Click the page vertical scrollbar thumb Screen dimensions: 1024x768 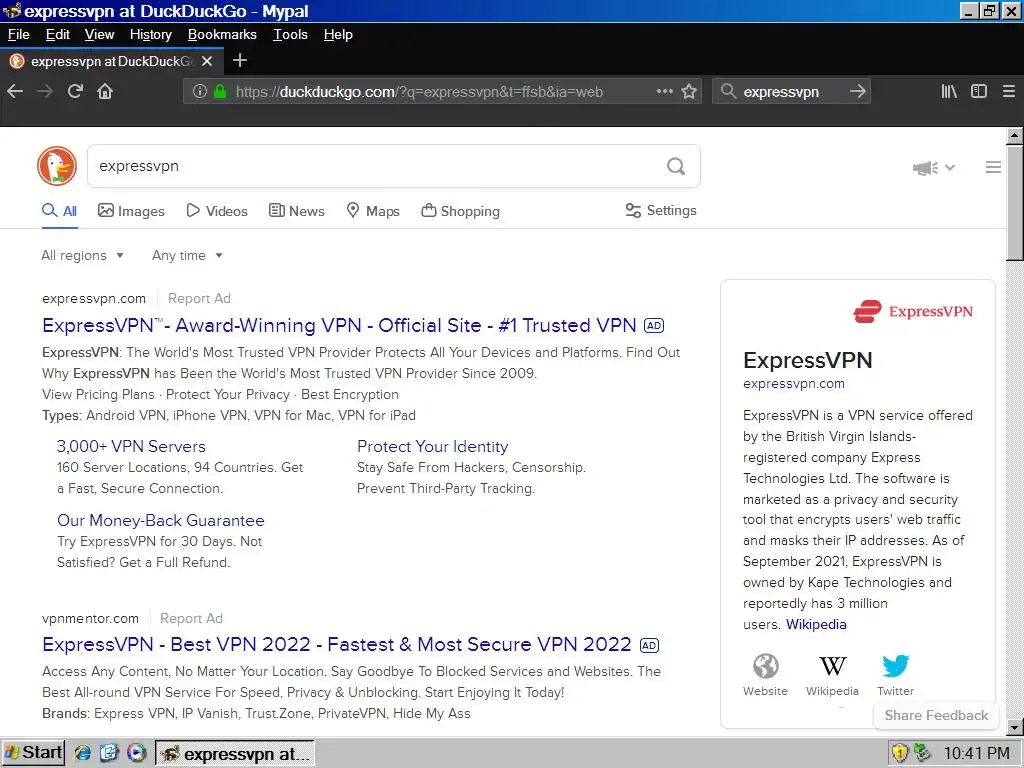point(1014,202)
